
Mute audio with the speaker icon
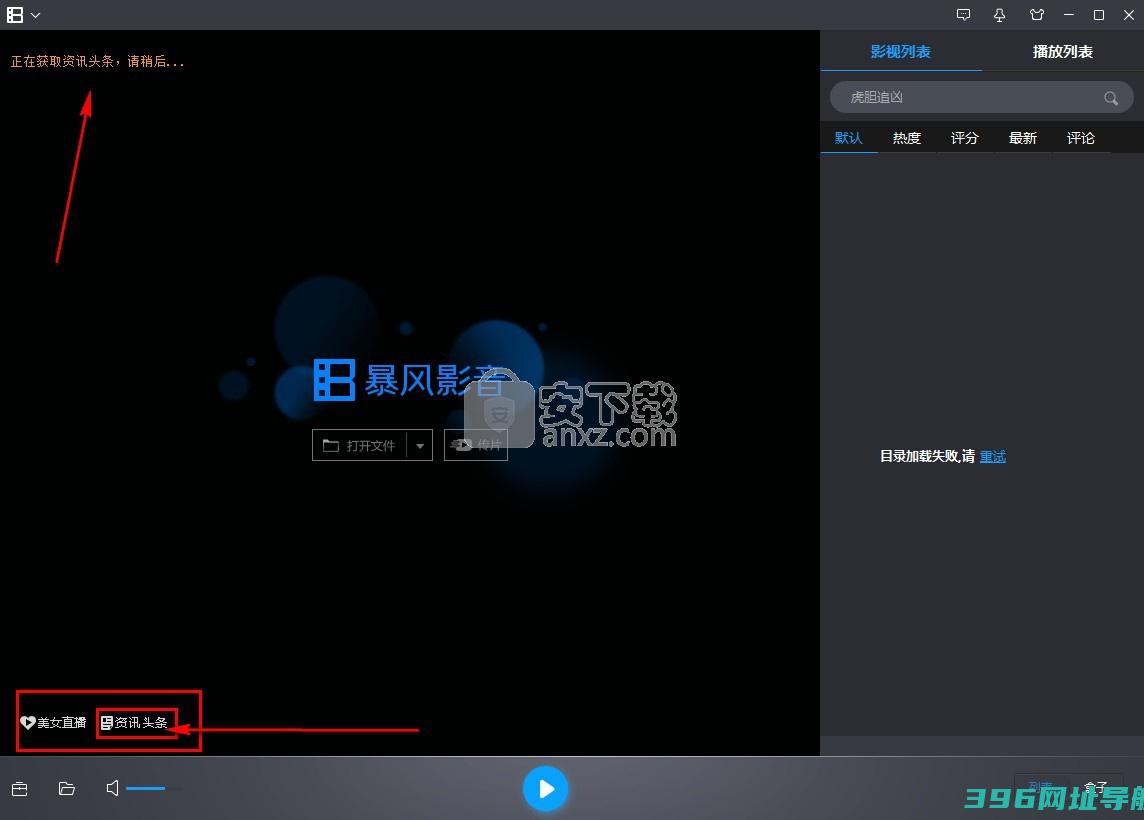tap(112, 788)
